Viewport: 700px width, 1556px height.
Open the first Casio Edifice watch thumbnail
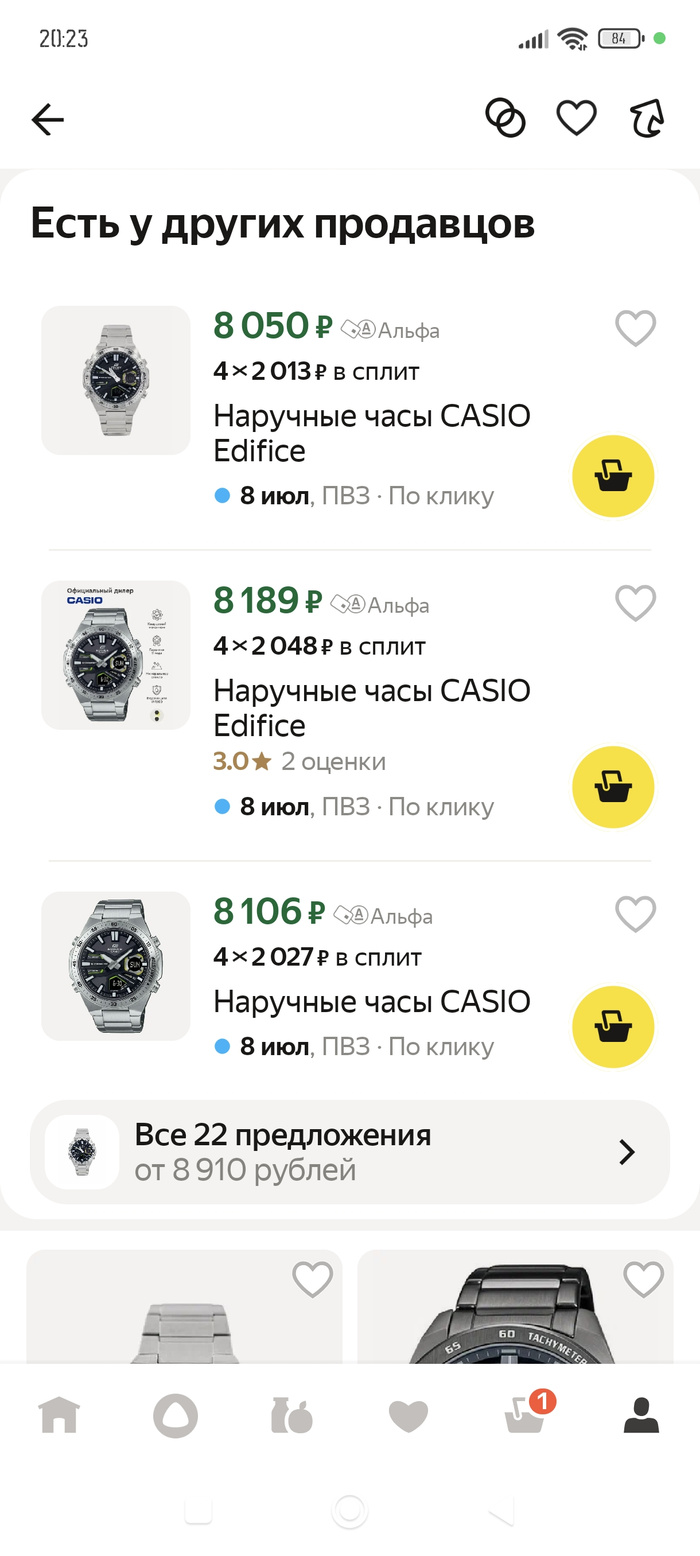point(116,380)
